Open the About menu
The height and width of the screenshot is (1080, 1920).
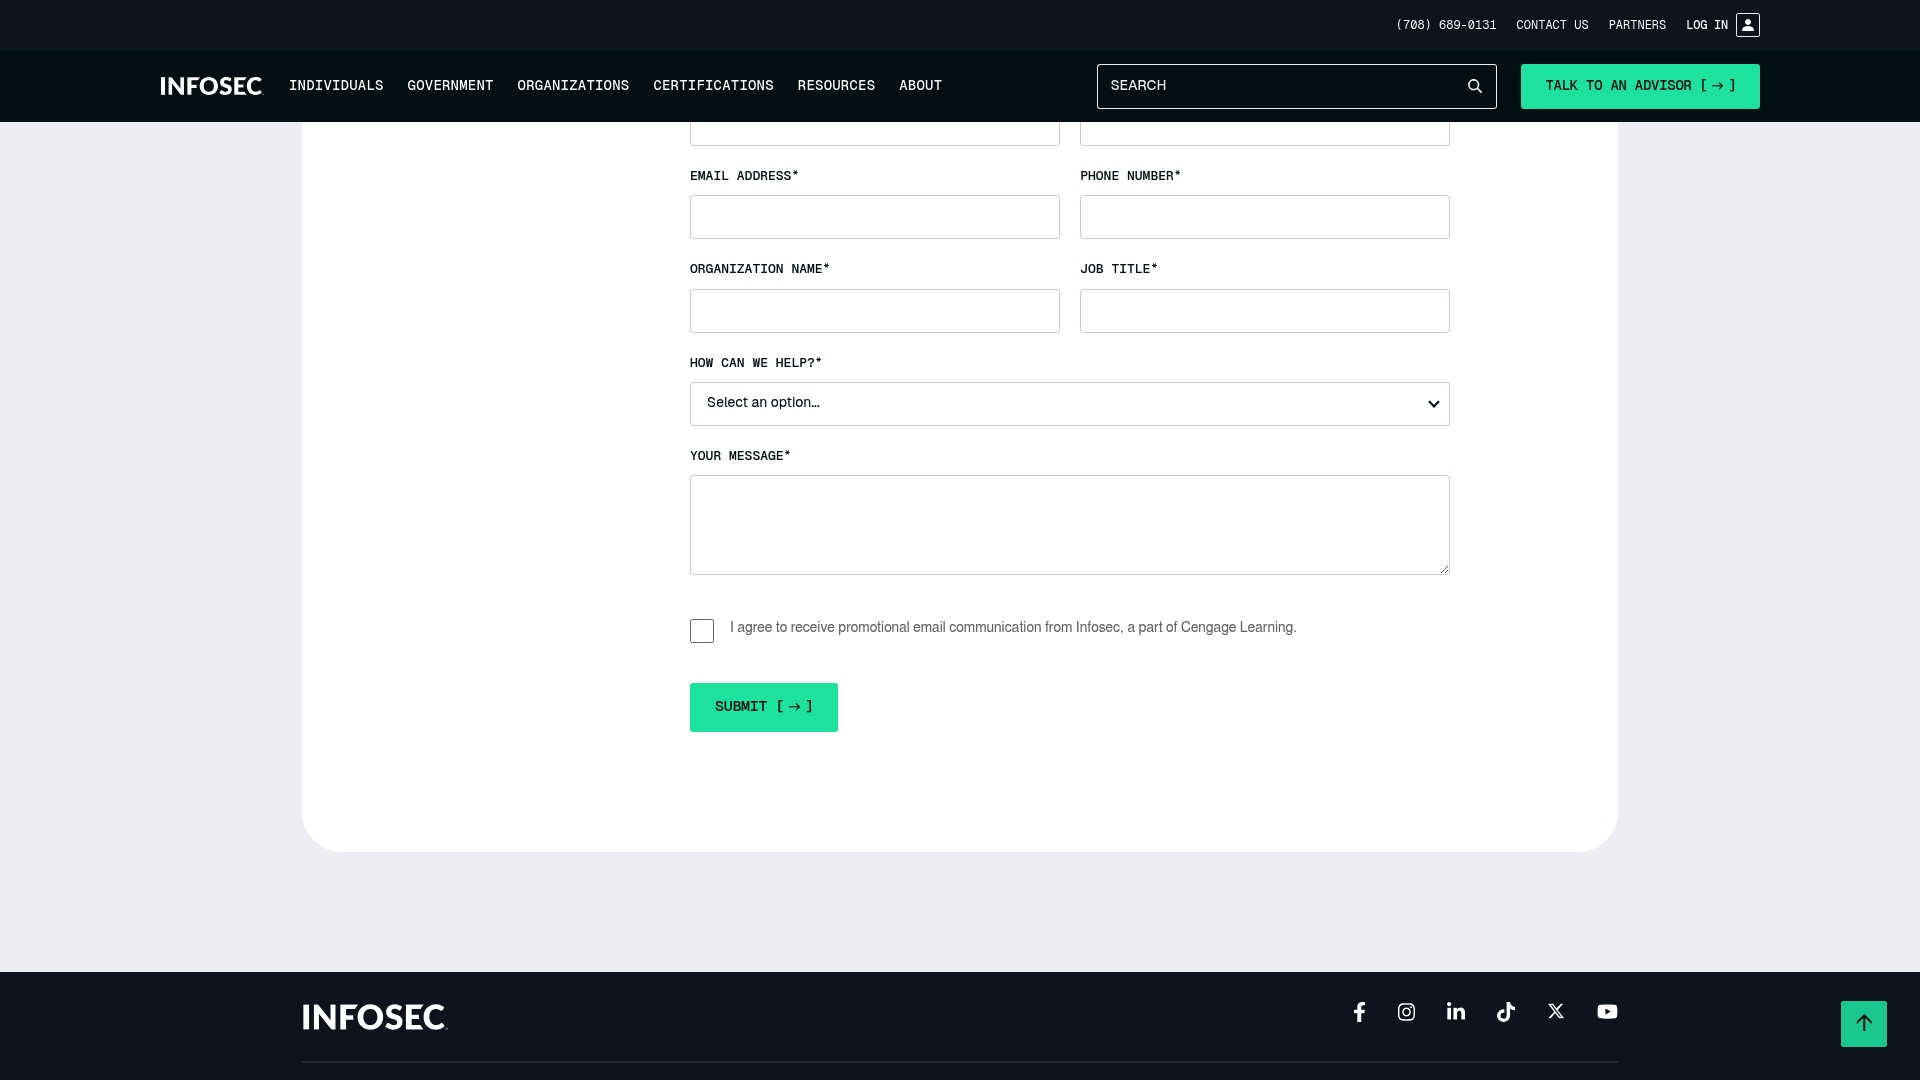(x=920, y=86)
